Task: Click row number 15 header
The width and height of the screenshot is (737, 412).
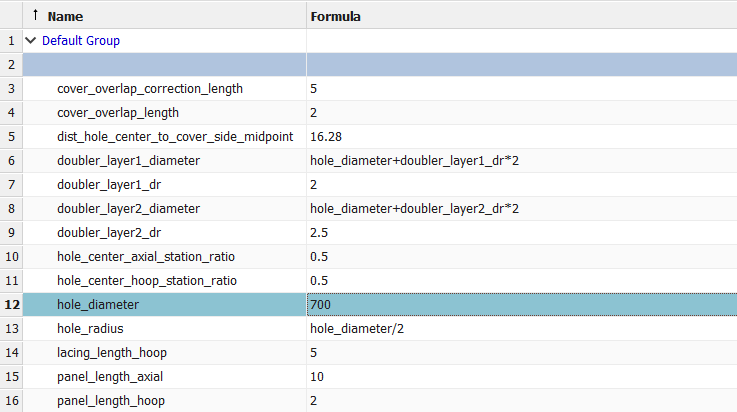Action: [11, 377]
